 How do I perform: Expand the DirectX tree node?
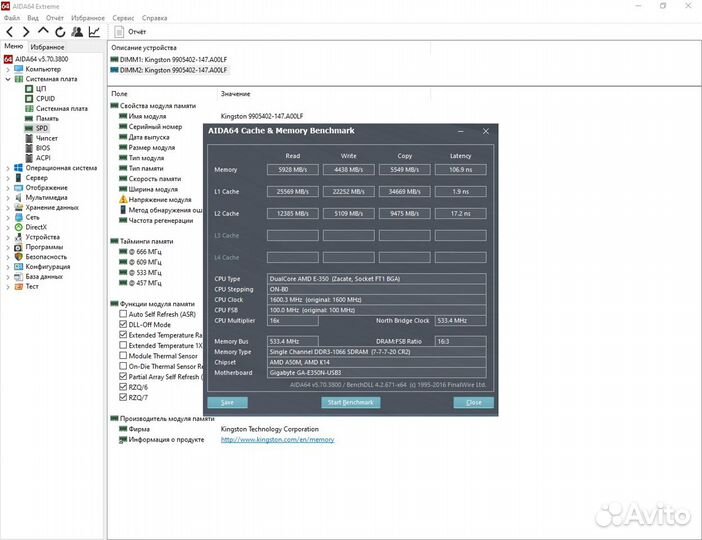click(x=8, y=227)
